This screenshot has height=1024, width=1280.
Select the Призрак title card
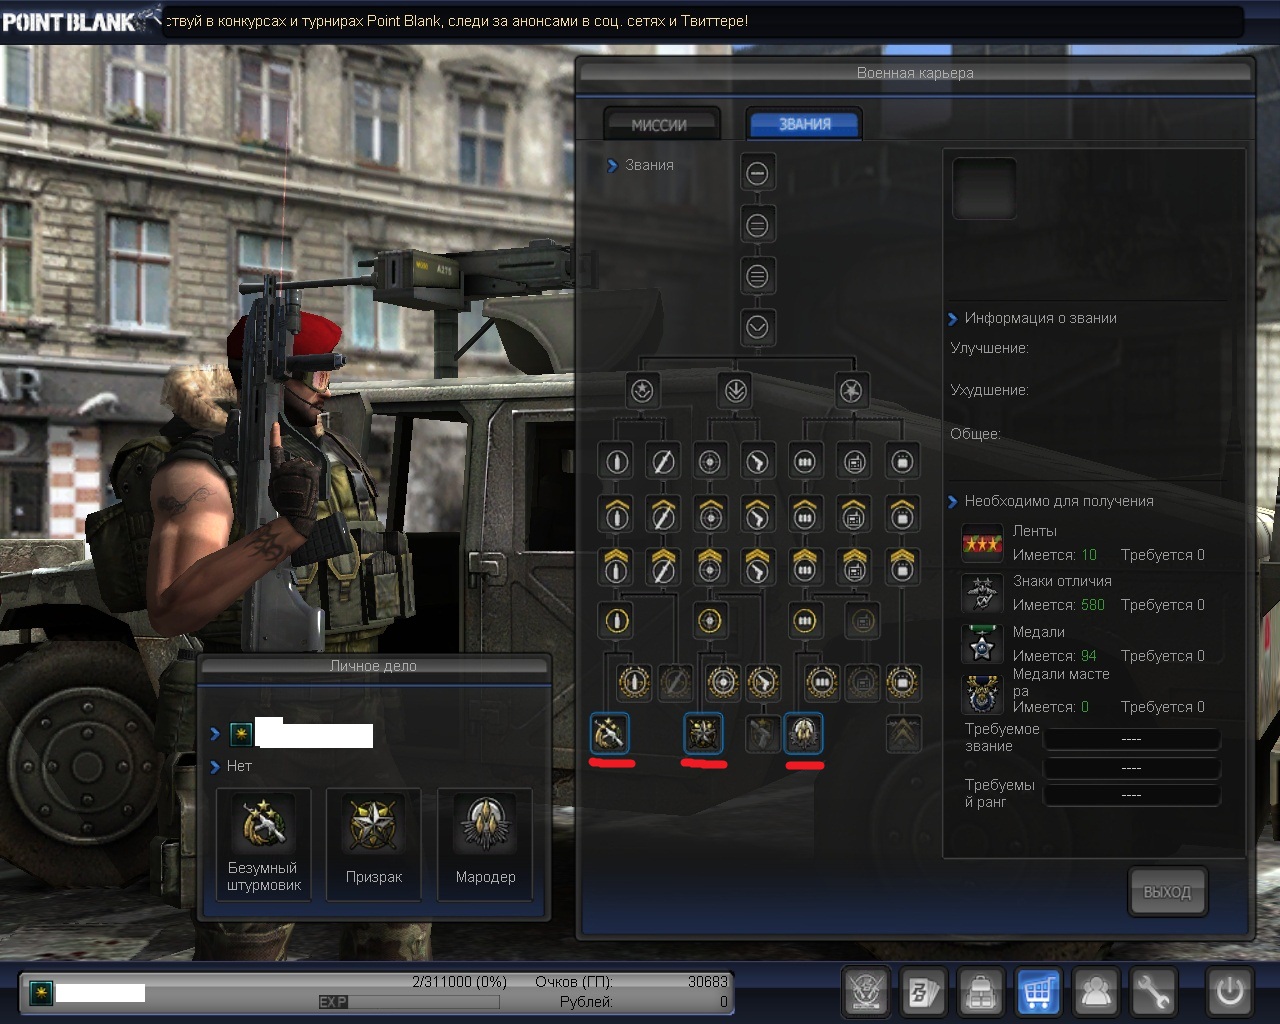pyautogui.click(x=374, y=844)
